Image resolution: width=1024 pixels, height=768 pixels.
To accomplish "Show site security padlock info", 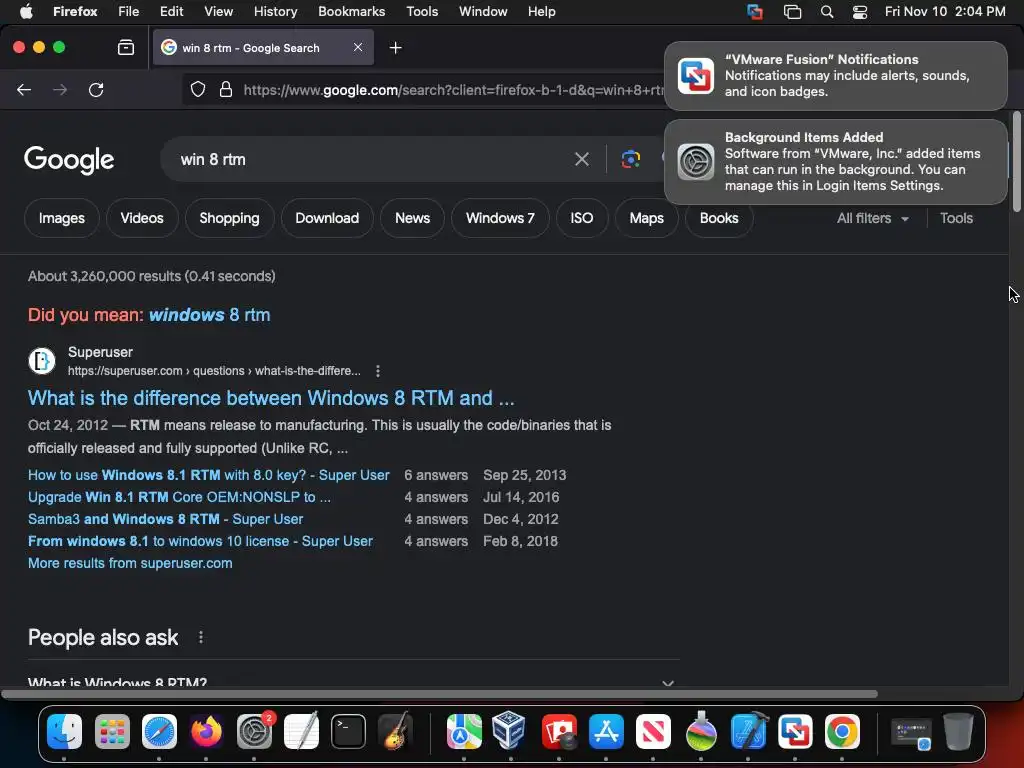I will 226,89.
